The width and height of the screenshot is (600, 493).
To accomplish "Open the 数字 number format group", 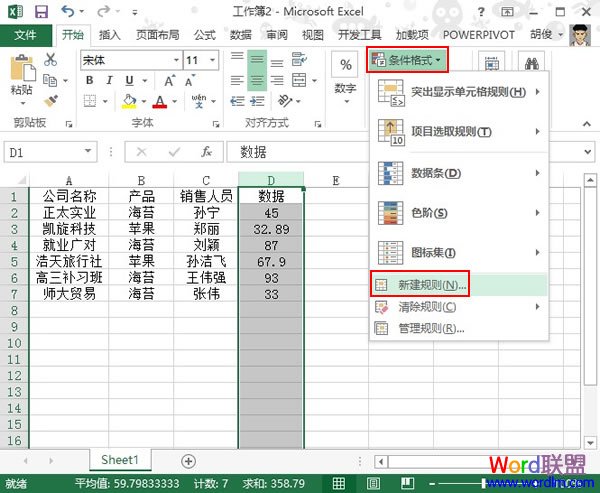I will click(346, 78).
